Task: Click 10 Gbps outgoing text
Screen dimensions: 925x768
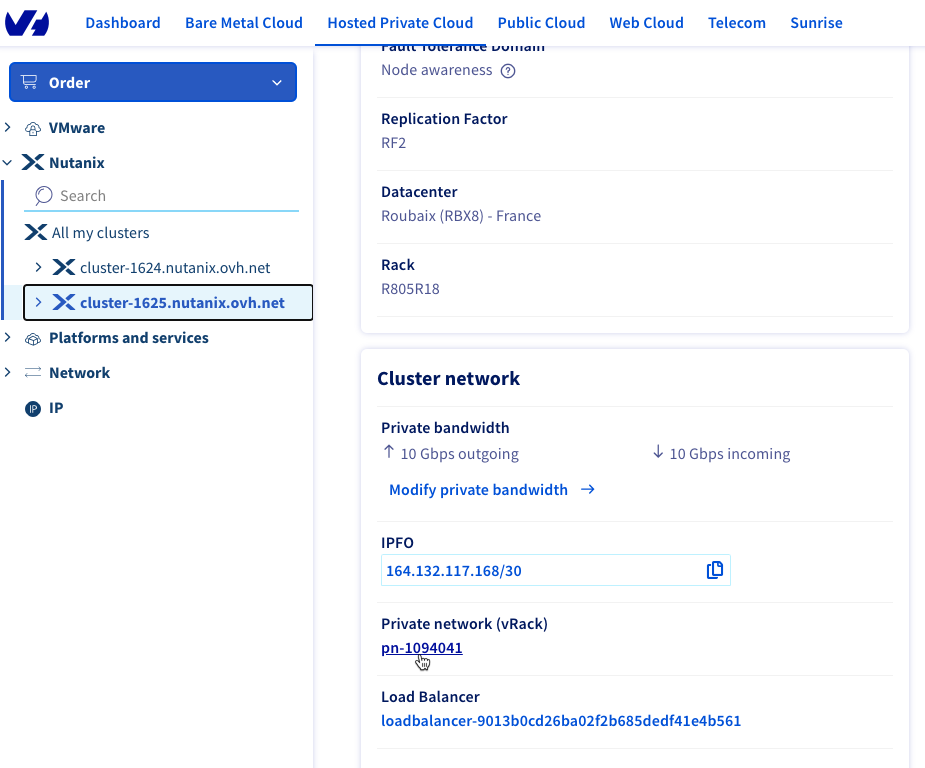Action: click(460, 454)
